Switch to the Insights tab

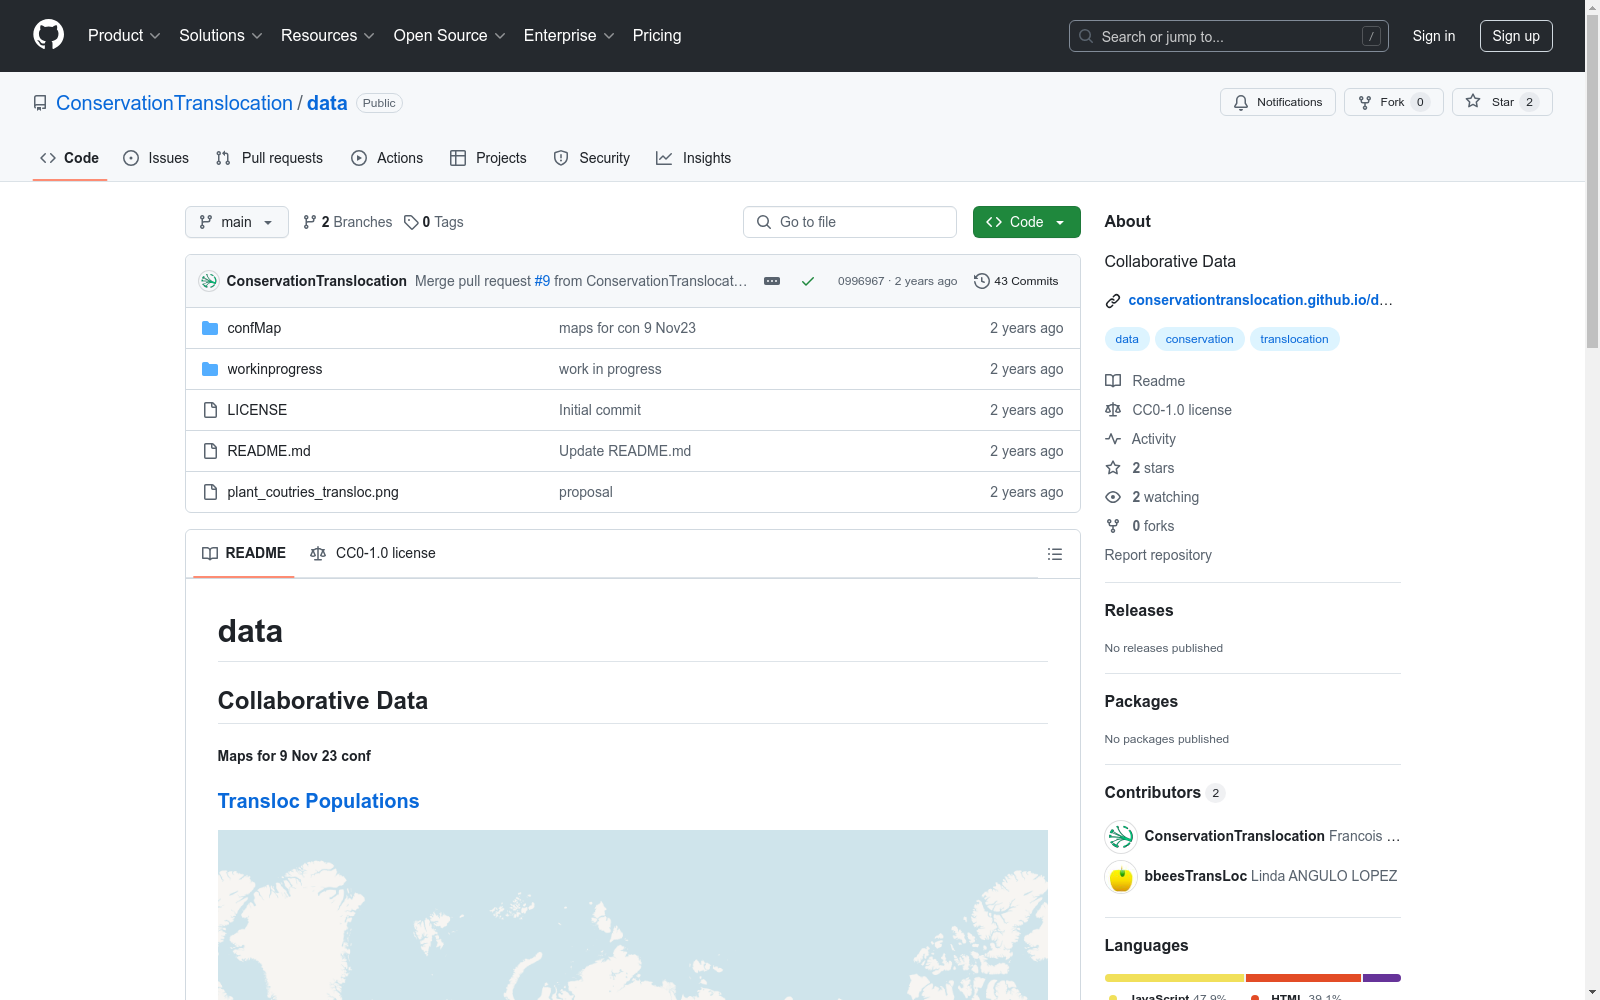[694, 158]
